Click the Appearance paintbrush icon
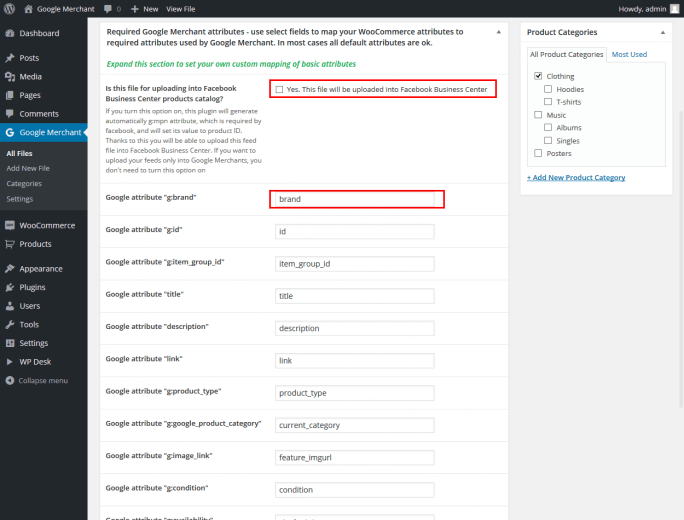The width and height of the screenshot is (684, 520). (x=10, y=269)
